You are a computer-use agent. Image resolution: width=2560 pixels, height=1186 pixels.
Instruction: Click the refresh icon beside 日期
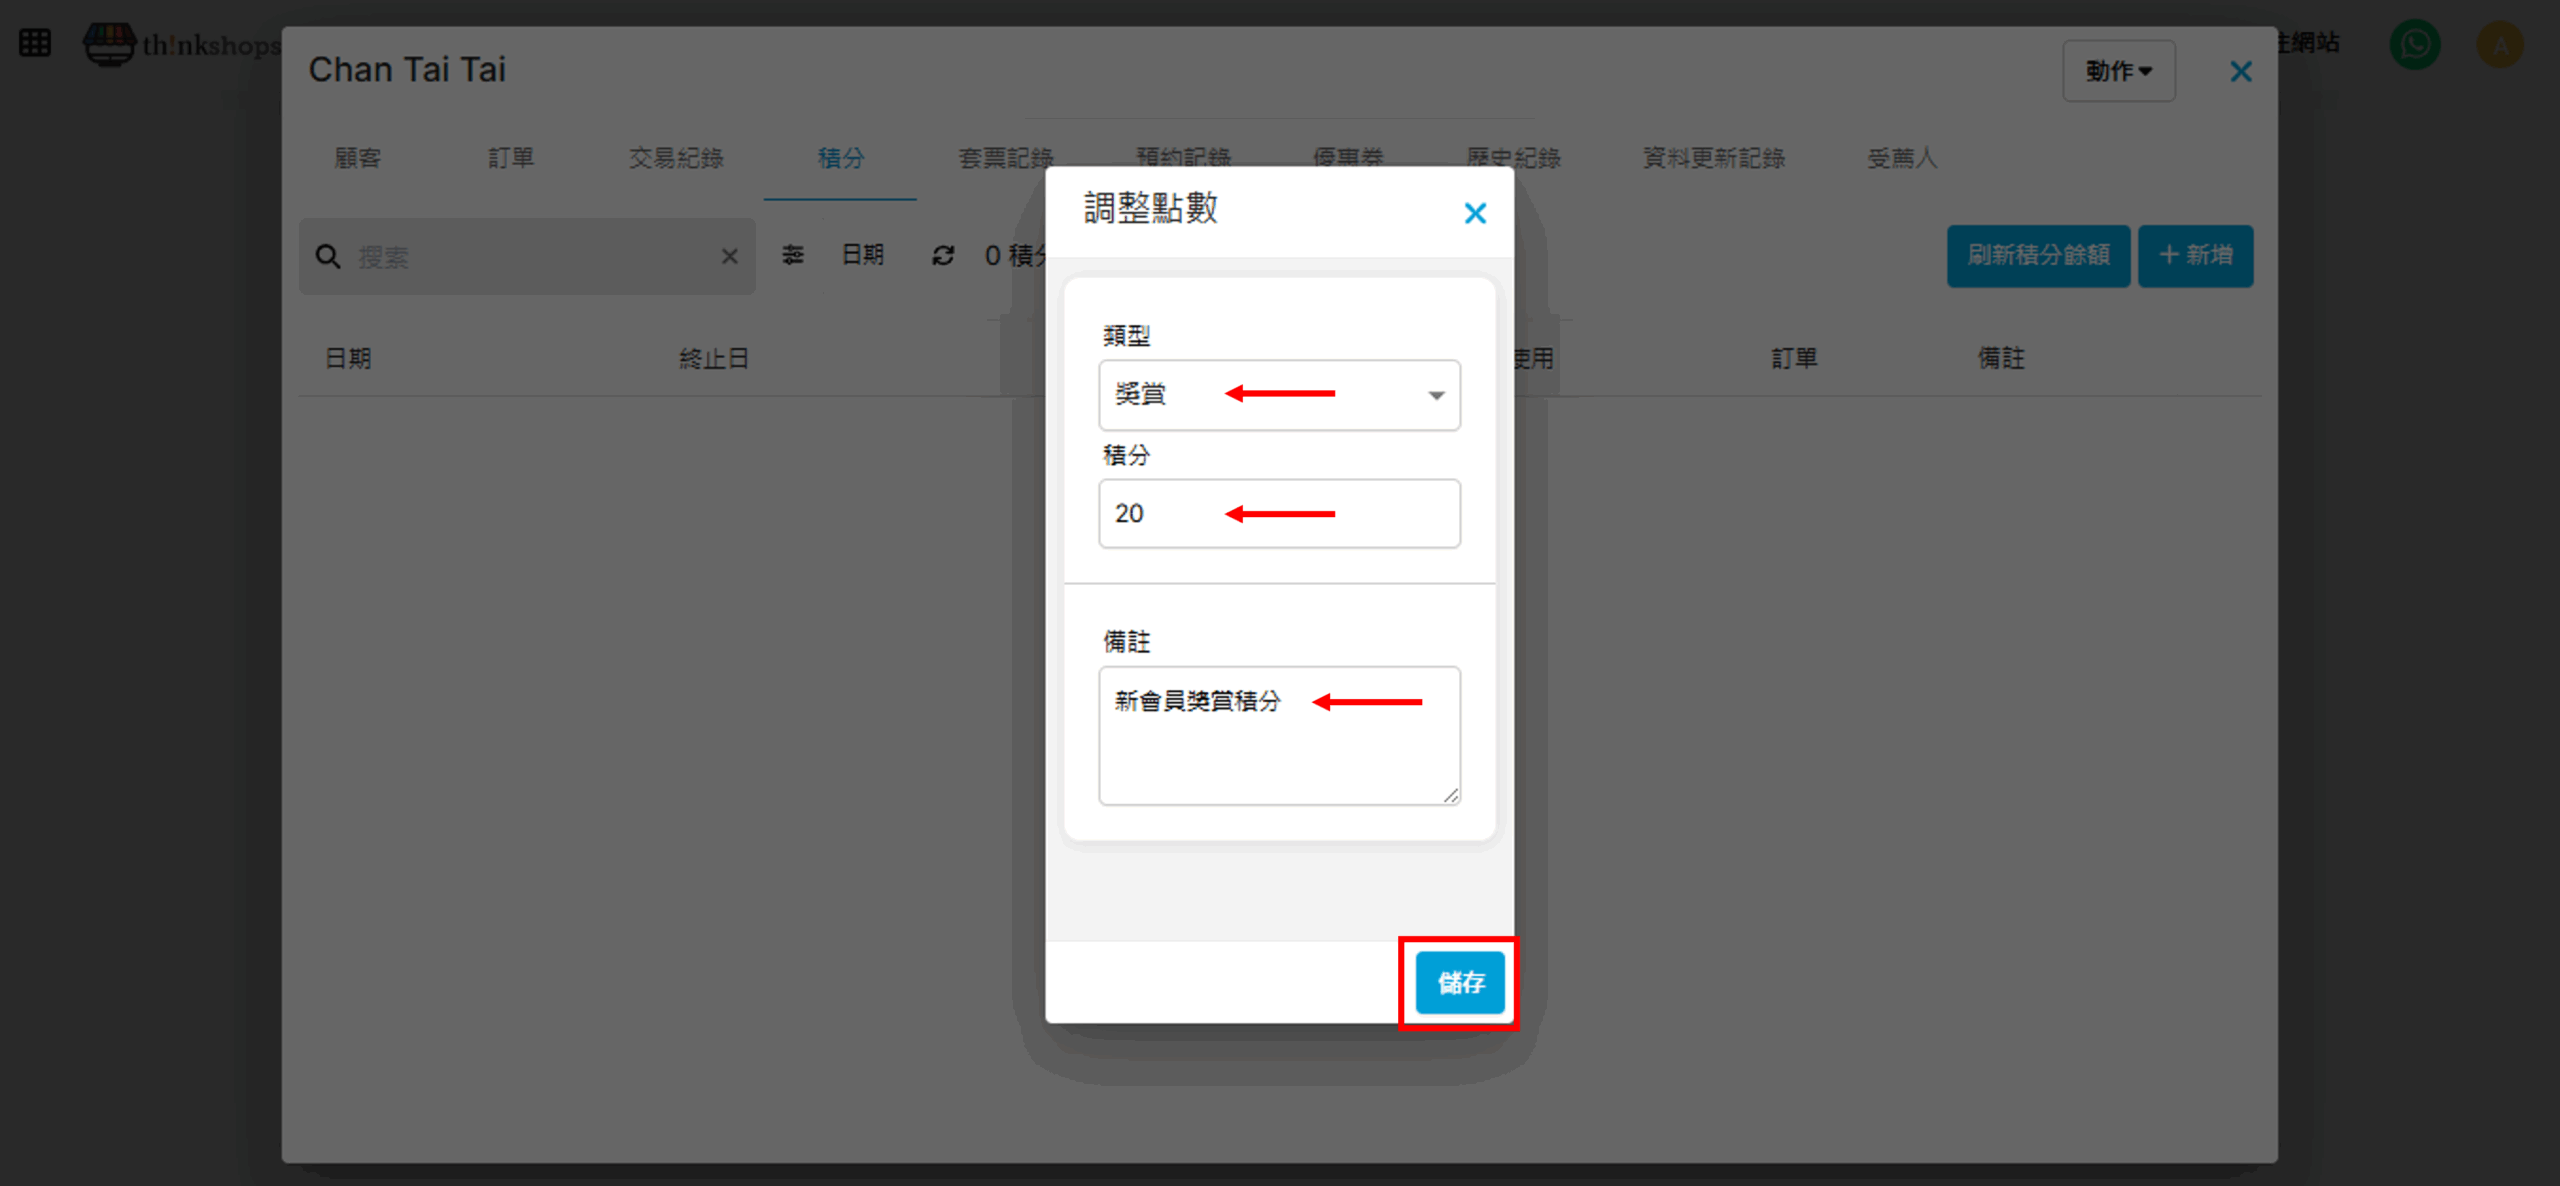(x=942, y=256)
